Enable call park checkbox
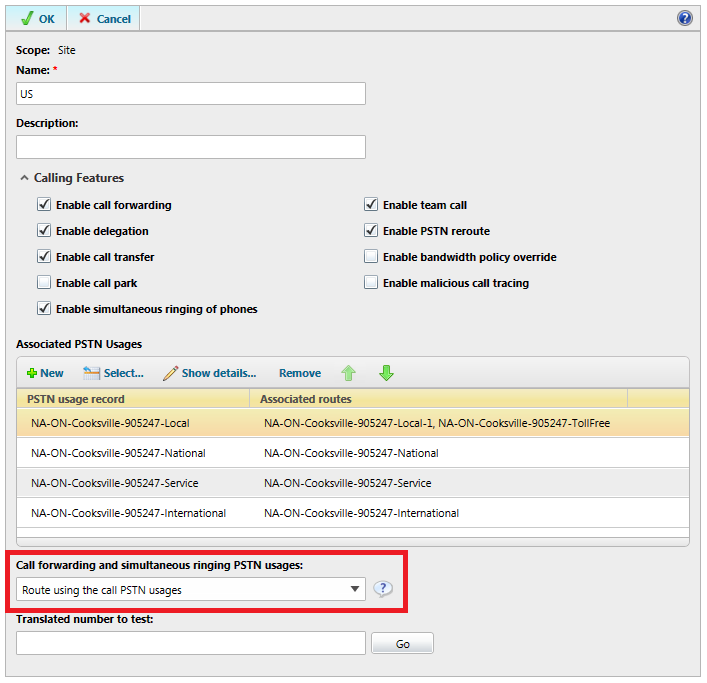 coord(44,283)
